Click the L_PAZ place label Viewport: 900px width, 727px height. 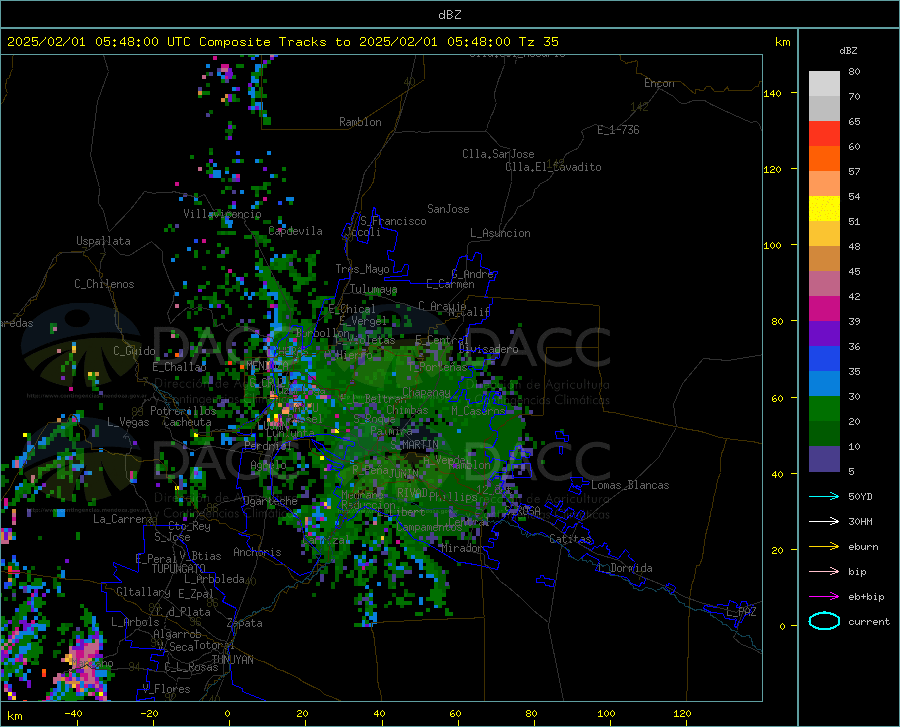click(x=741, y=612)
